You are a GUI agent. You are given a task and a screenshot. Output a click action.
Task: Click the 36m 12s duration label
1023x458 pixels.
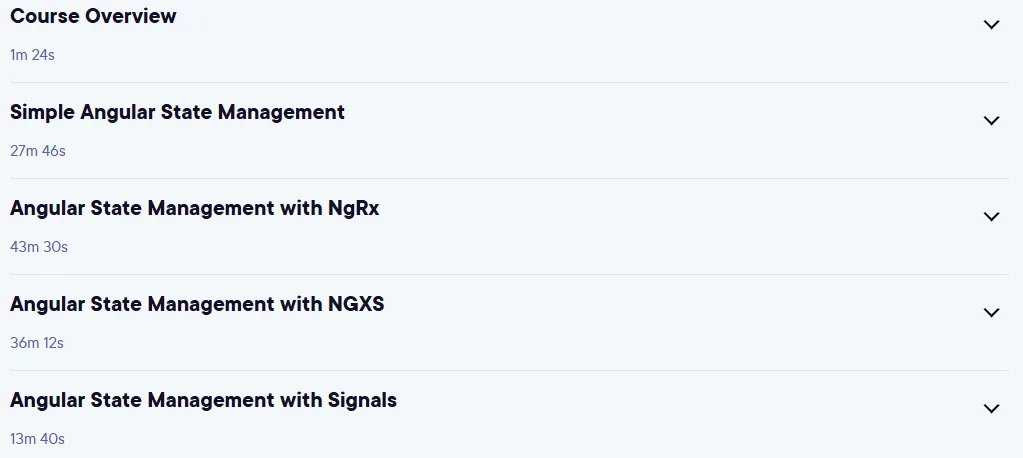tap(37, 343)
